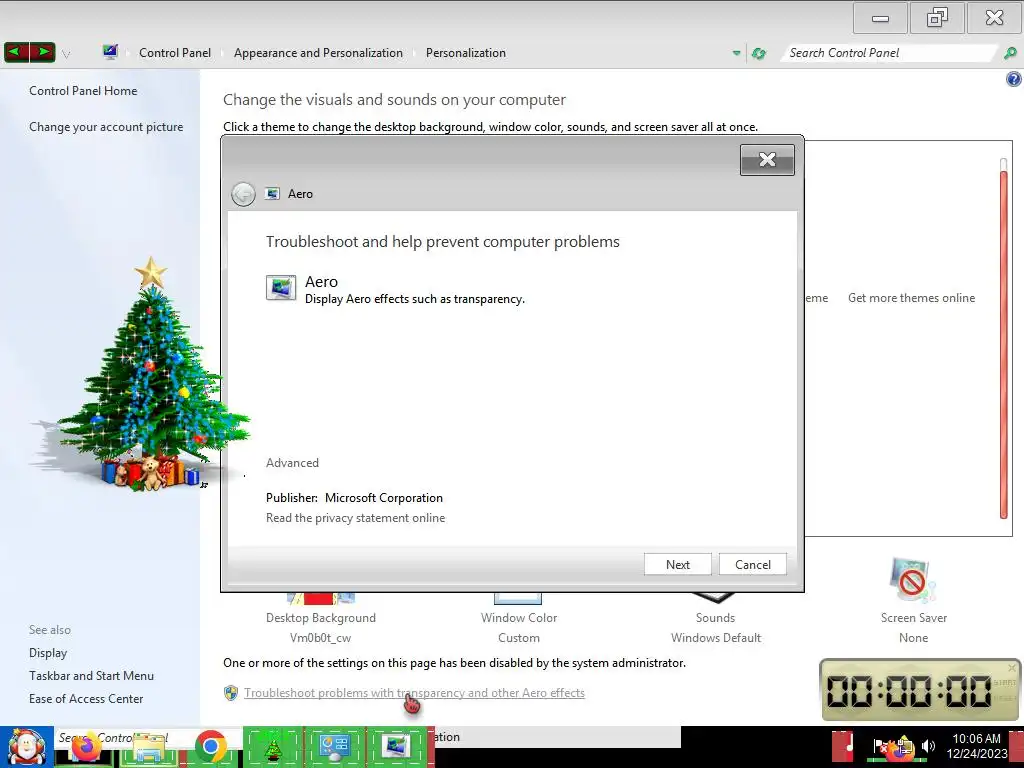1024x768 pixels.
Task: Open Firefox from the taskbar
Action: point(86,748)
